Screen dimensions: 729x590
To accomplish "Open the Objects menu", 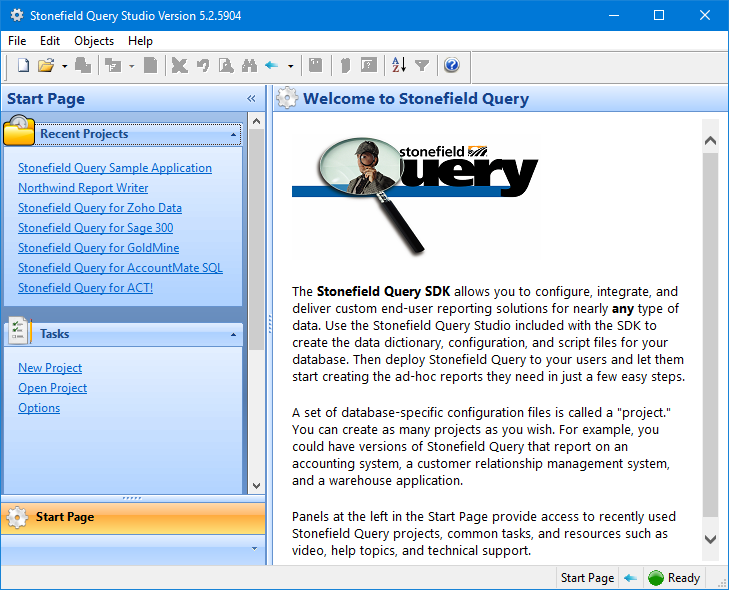I will tap(94, 41).
